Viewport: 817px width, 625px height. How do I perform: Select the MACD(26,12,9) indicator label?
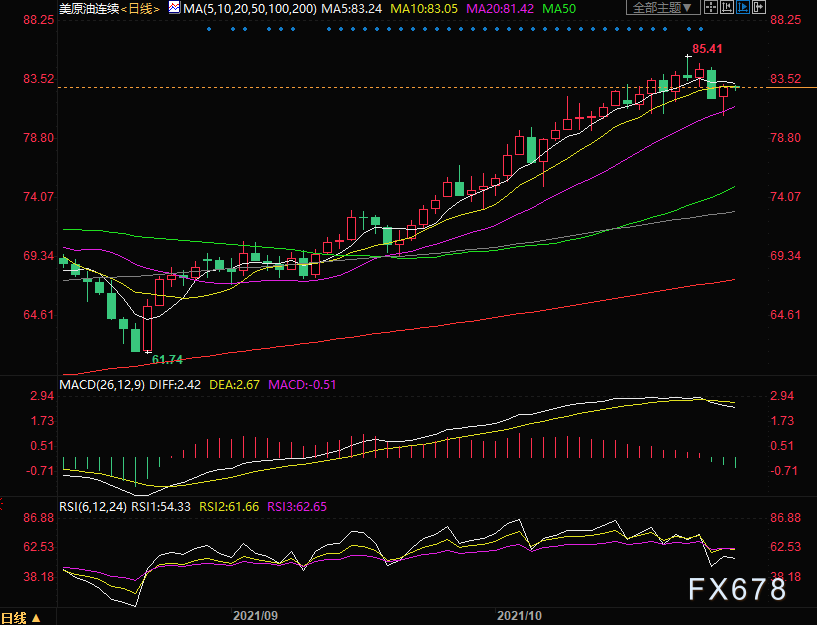pos(102,385)
